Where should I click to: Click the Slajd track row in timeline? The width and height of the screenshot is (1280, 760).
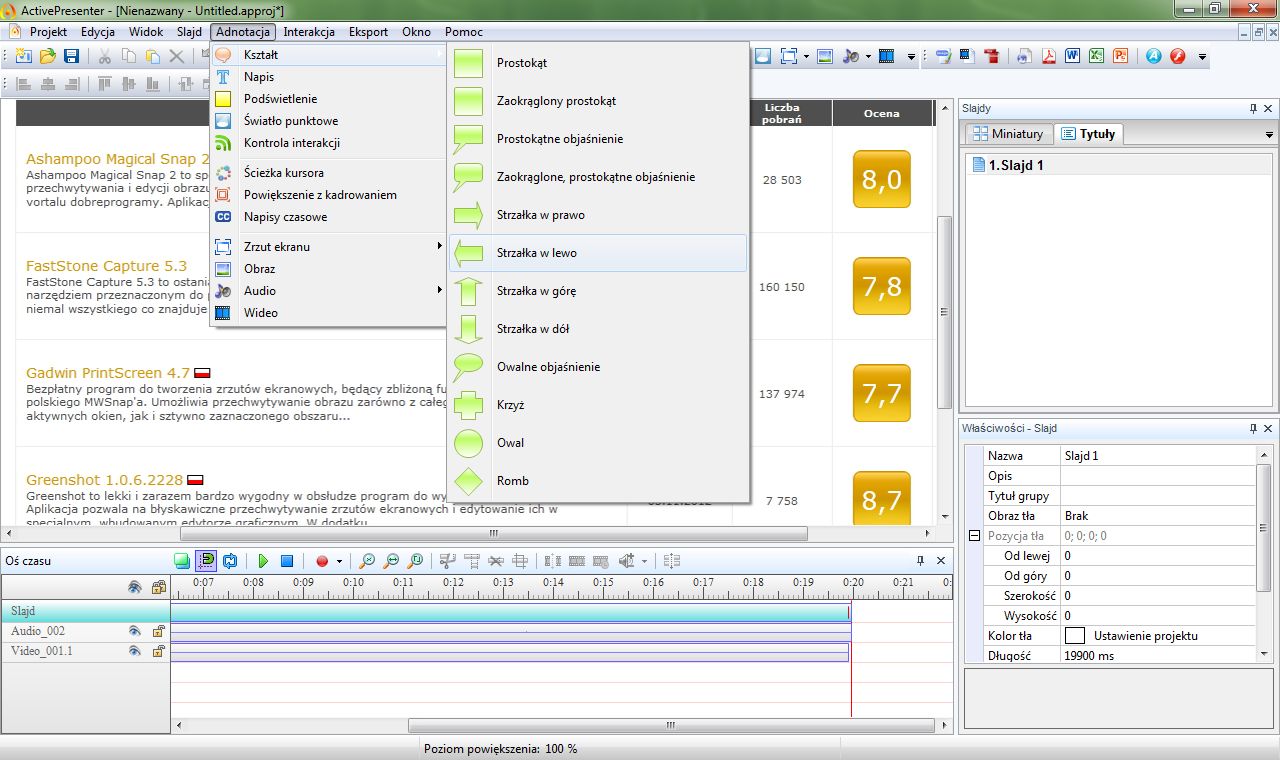coord(85,611)
